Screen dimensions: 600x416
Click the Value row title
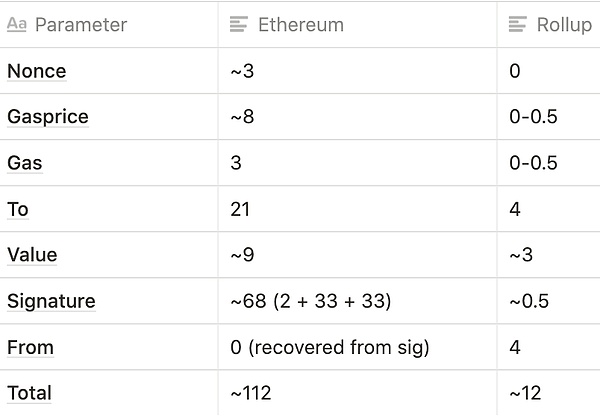click(x=32, y=255)
